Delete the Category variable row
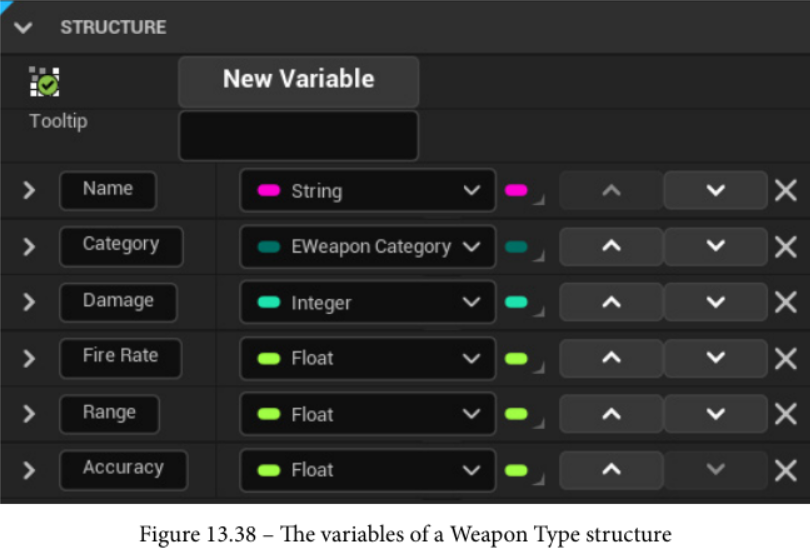 click(x=785, y=246)
